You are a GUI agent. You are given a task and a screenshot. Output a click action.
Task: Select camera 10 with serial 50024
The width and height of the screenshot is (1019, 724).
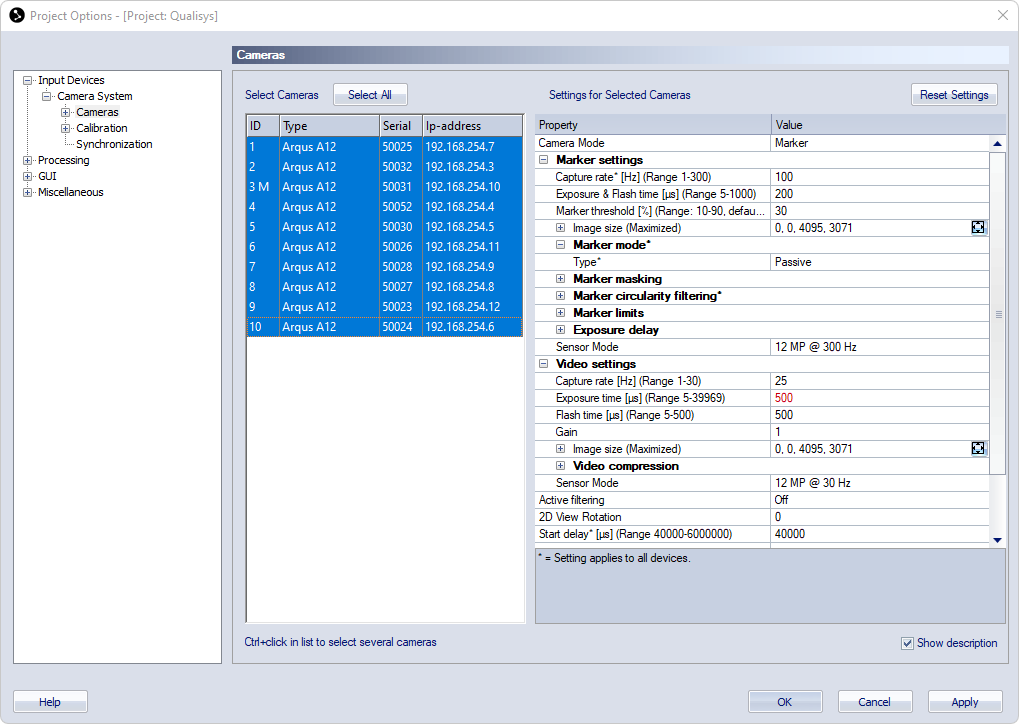coord(385,327)
